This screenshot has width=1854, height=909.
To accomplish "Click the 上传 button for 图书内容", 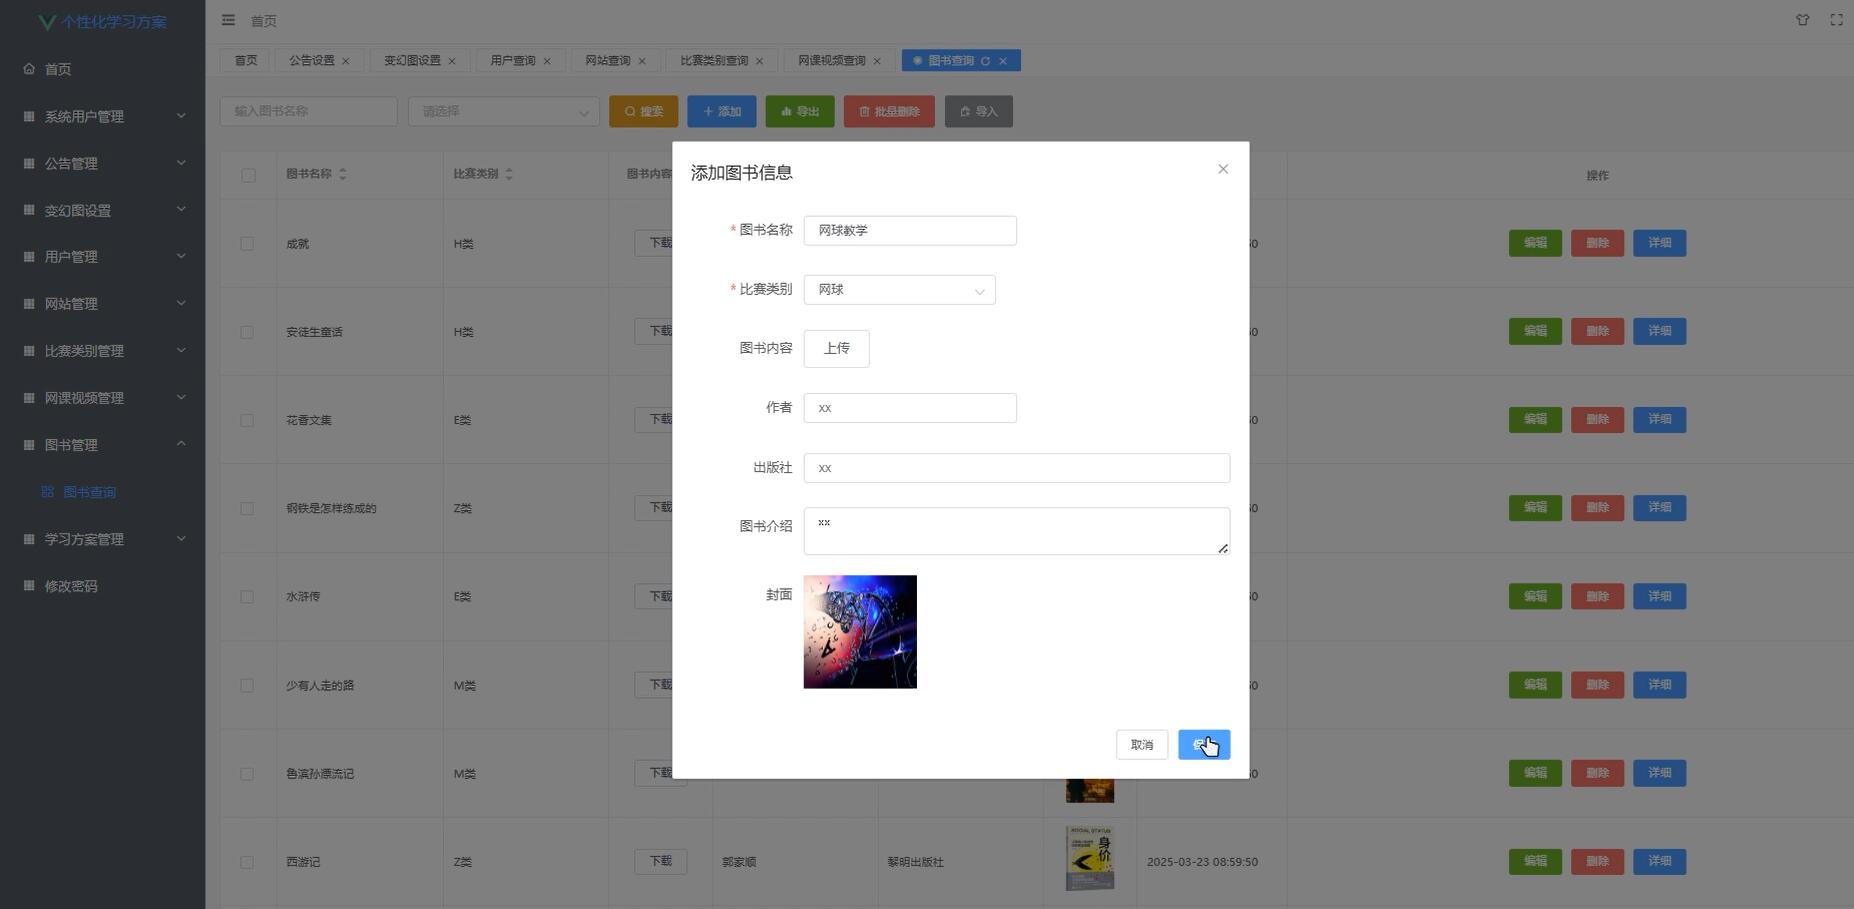I will (x=836, y=347).
